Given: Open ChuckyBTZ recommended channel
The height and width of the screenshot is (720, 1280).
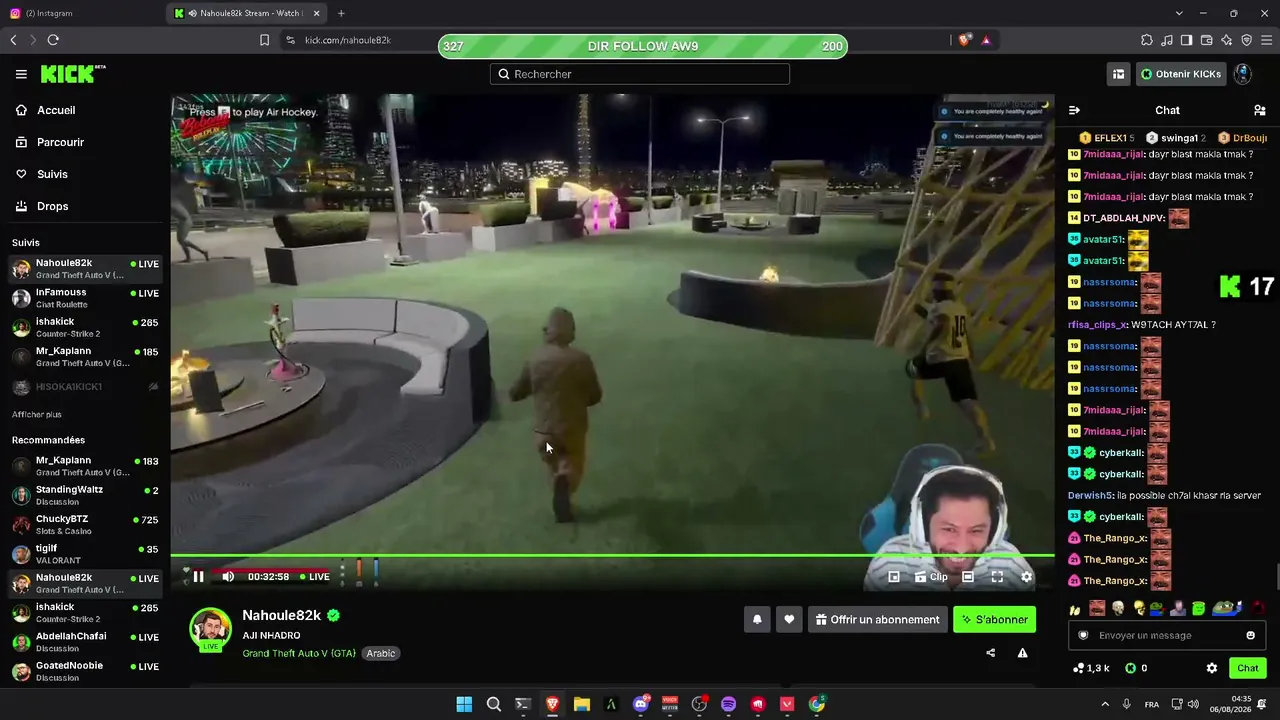Looking at the screenshot, I should 85,524.
